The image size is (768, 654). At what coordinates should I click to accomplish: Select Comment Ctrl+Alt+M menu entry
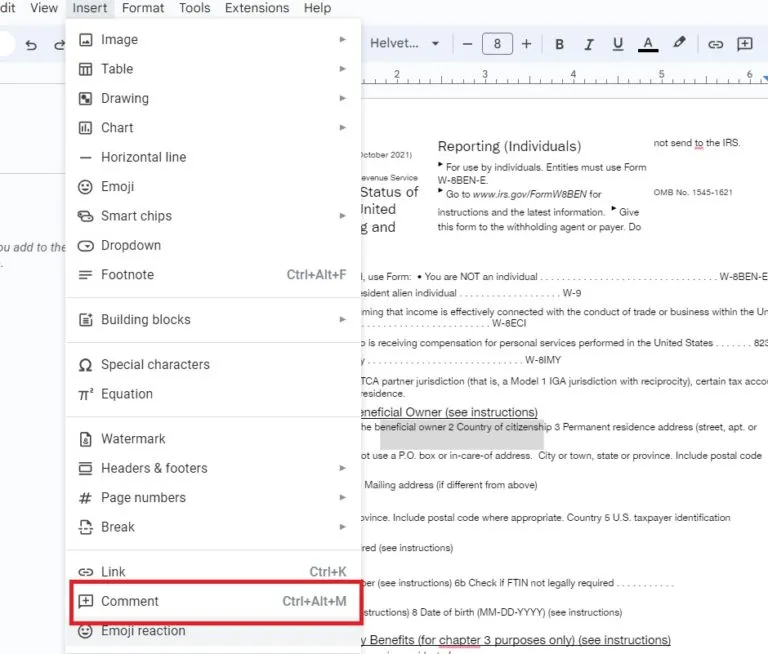[213, 602]
